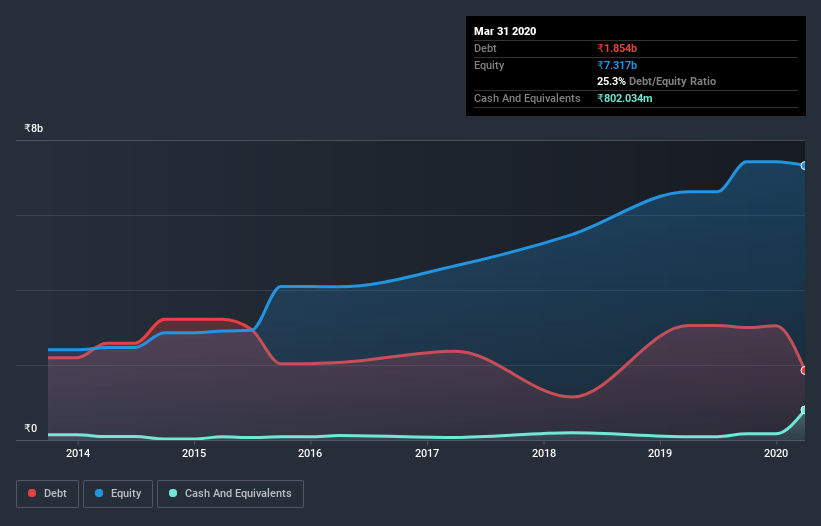Click the Equity endpoint marker for Mar 2020
The height and width of the screenshot is (526, 821).
pos(804,165)
